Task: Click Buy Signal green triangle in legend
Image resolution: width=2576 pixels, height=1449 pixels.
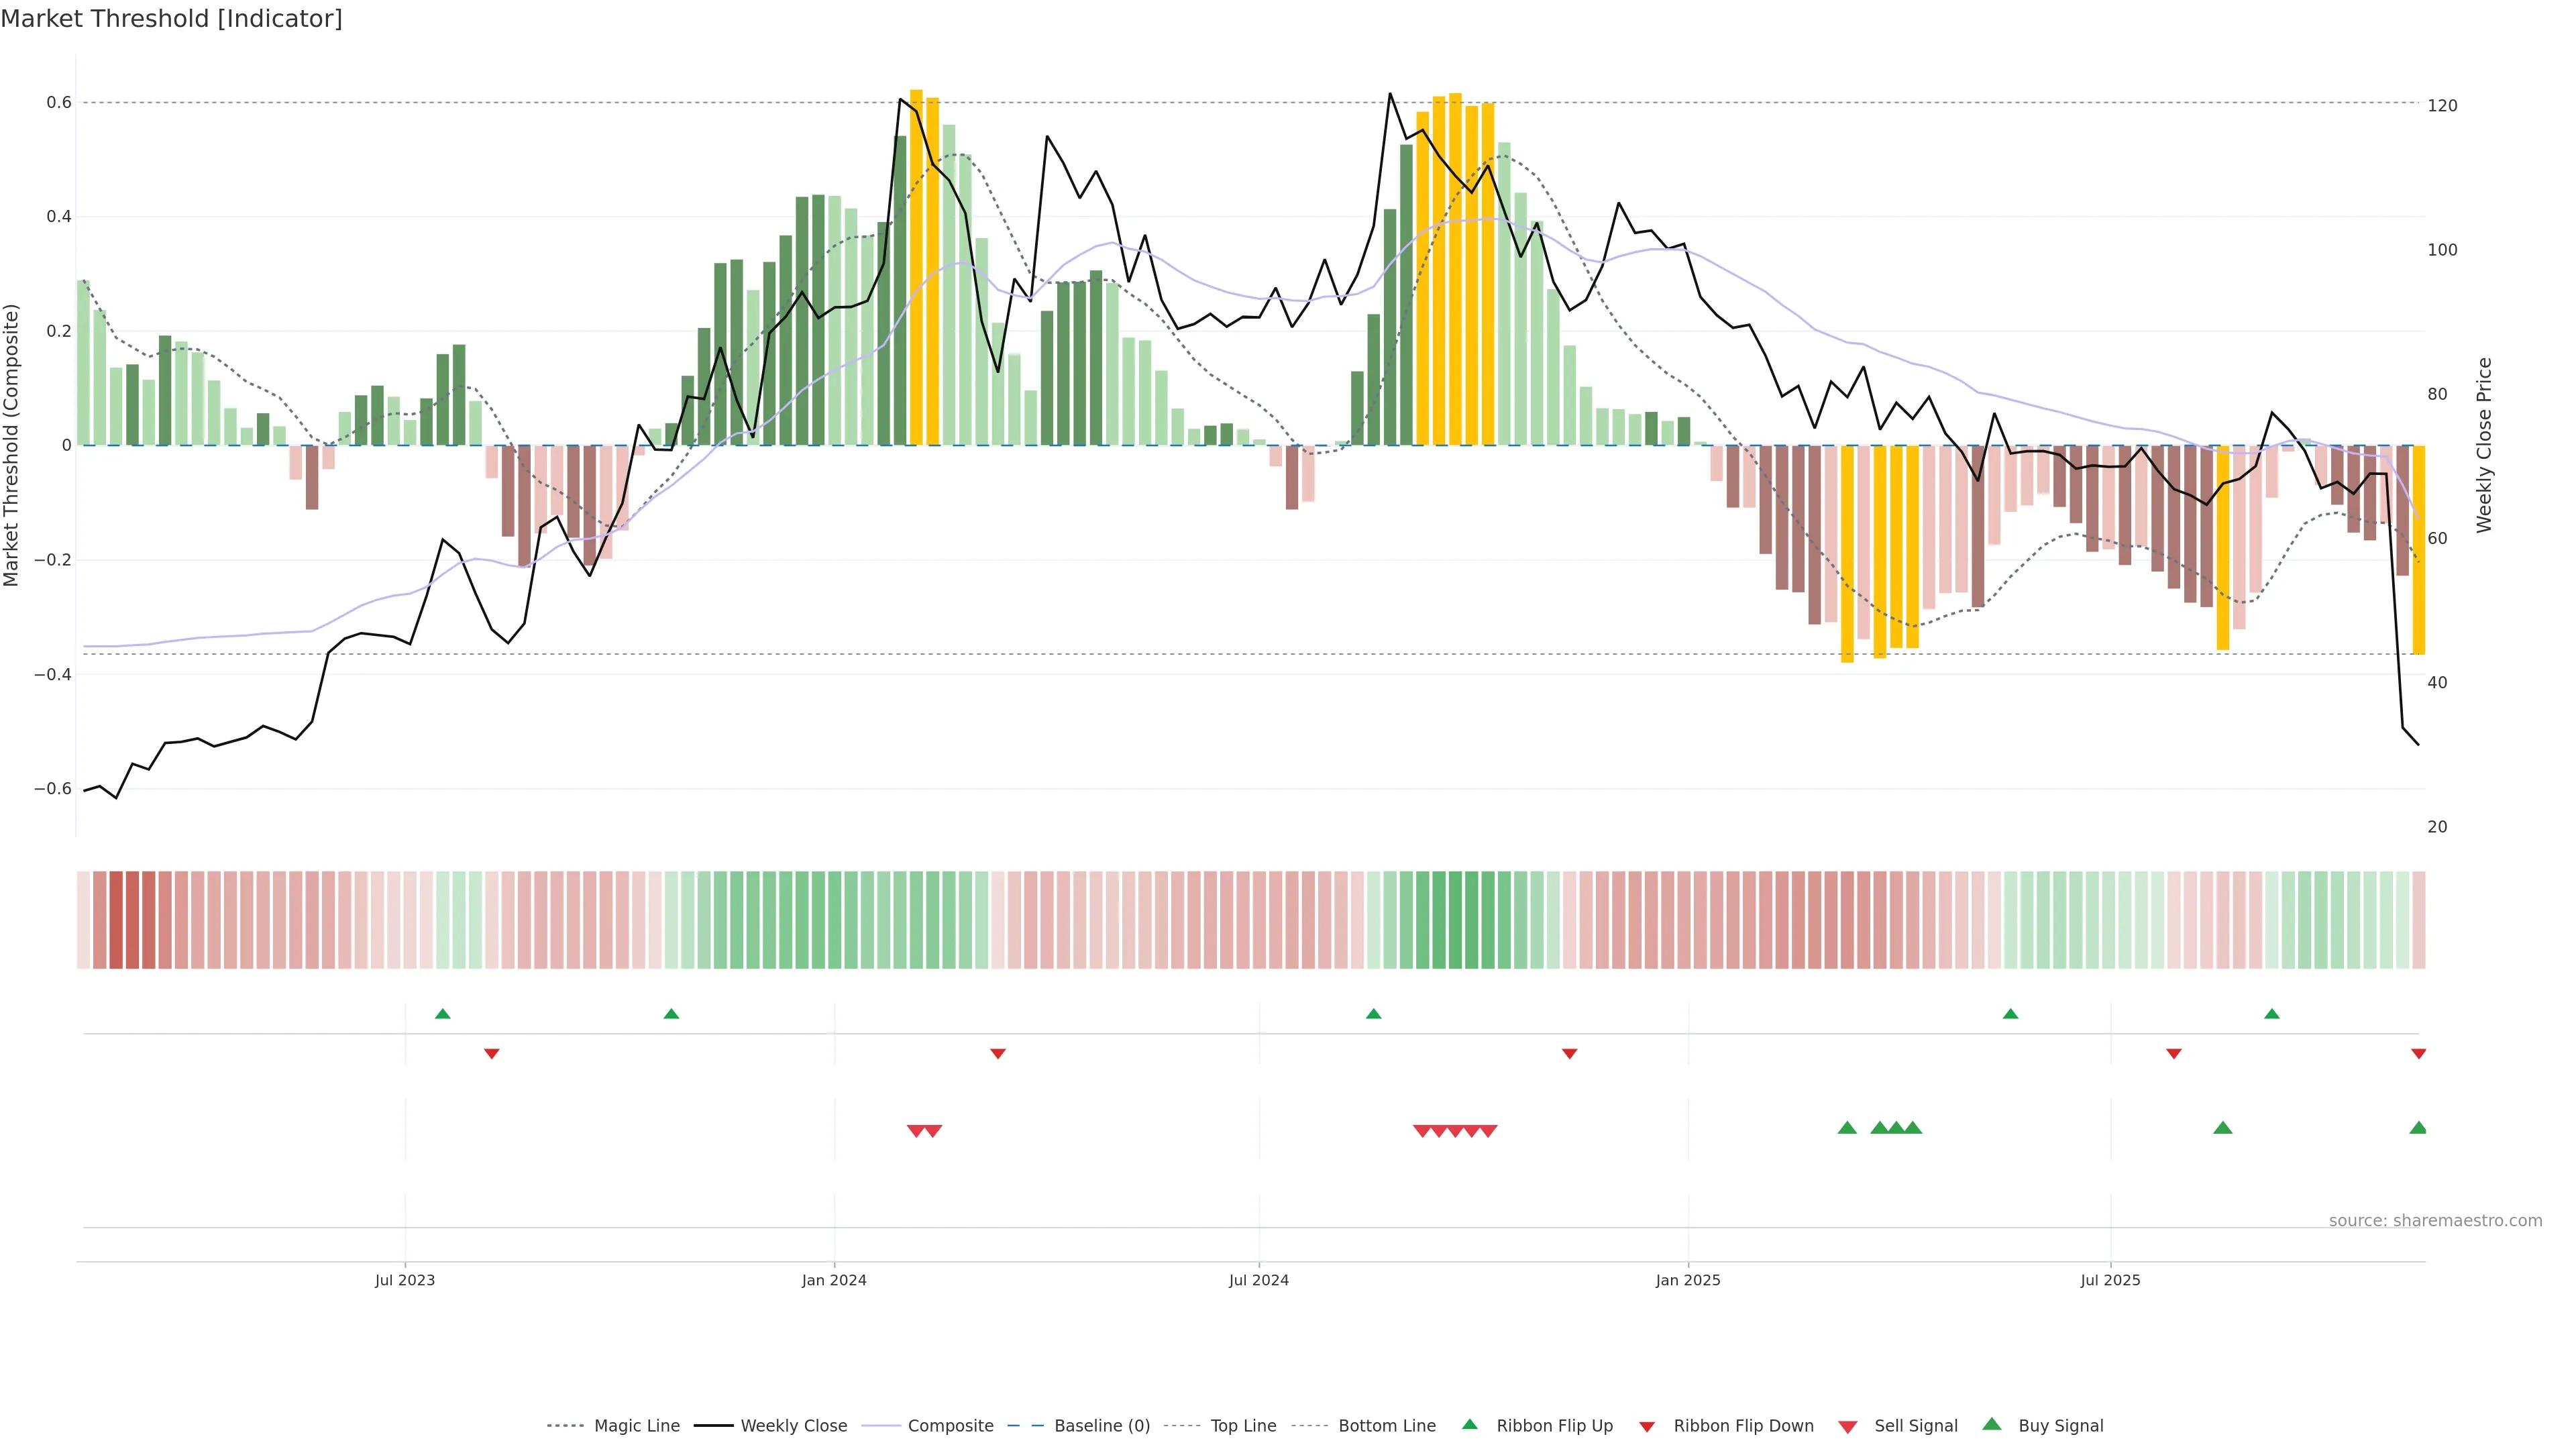Action: (1991, 1424)
